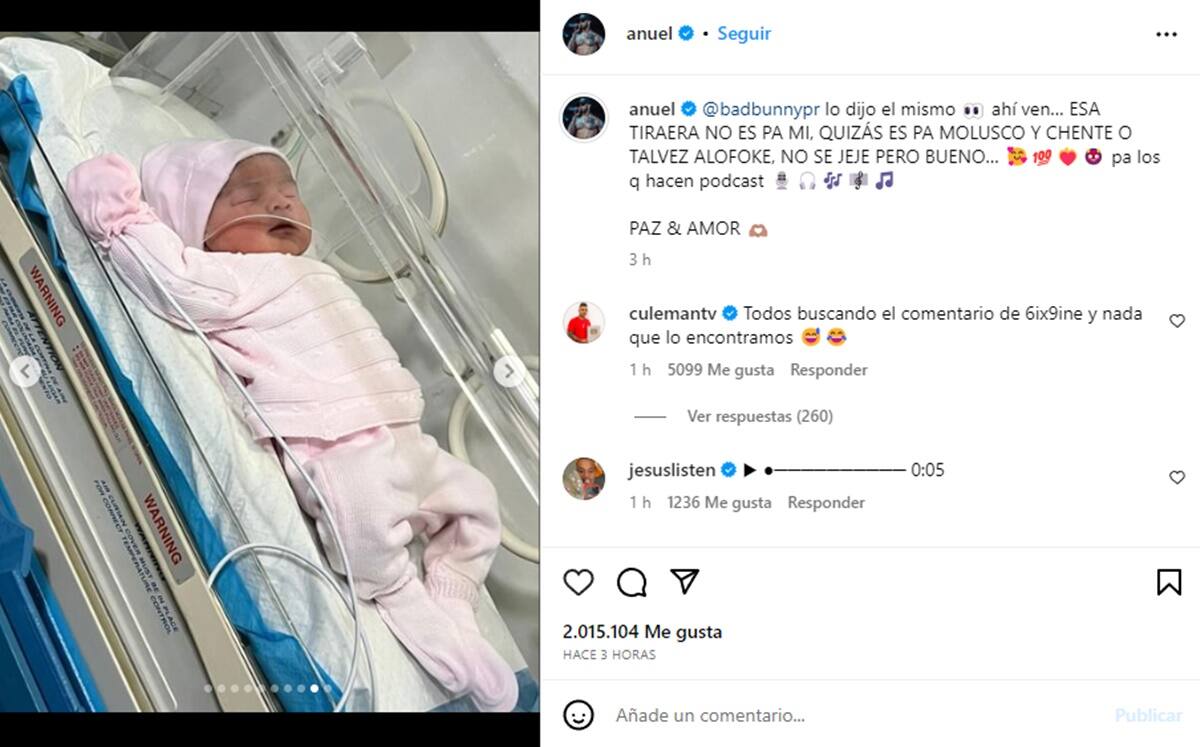Like the post with the heart icon
Viewport: 1200px width, 747px height.
[x=578, y=582]
